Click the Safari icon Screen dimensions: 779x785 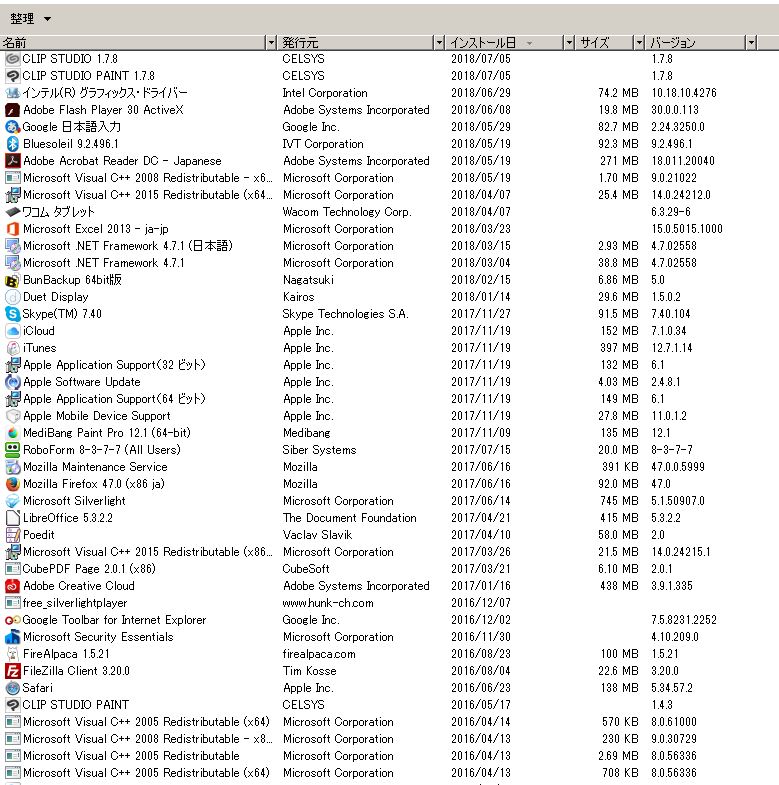[13, 688]
